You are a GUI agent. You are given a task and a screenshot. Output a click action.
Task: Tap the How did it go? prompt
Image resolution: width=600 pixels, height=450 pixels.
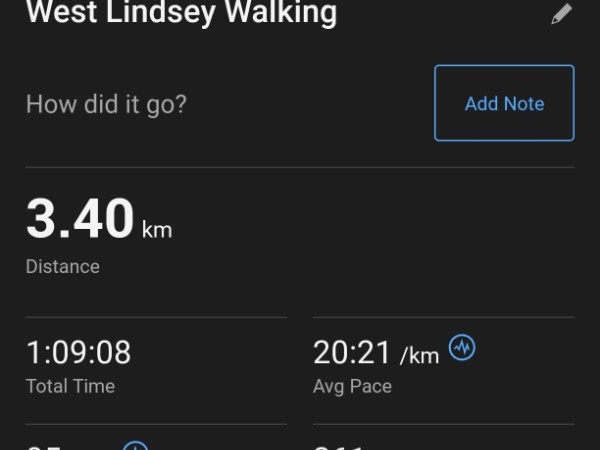106,104
